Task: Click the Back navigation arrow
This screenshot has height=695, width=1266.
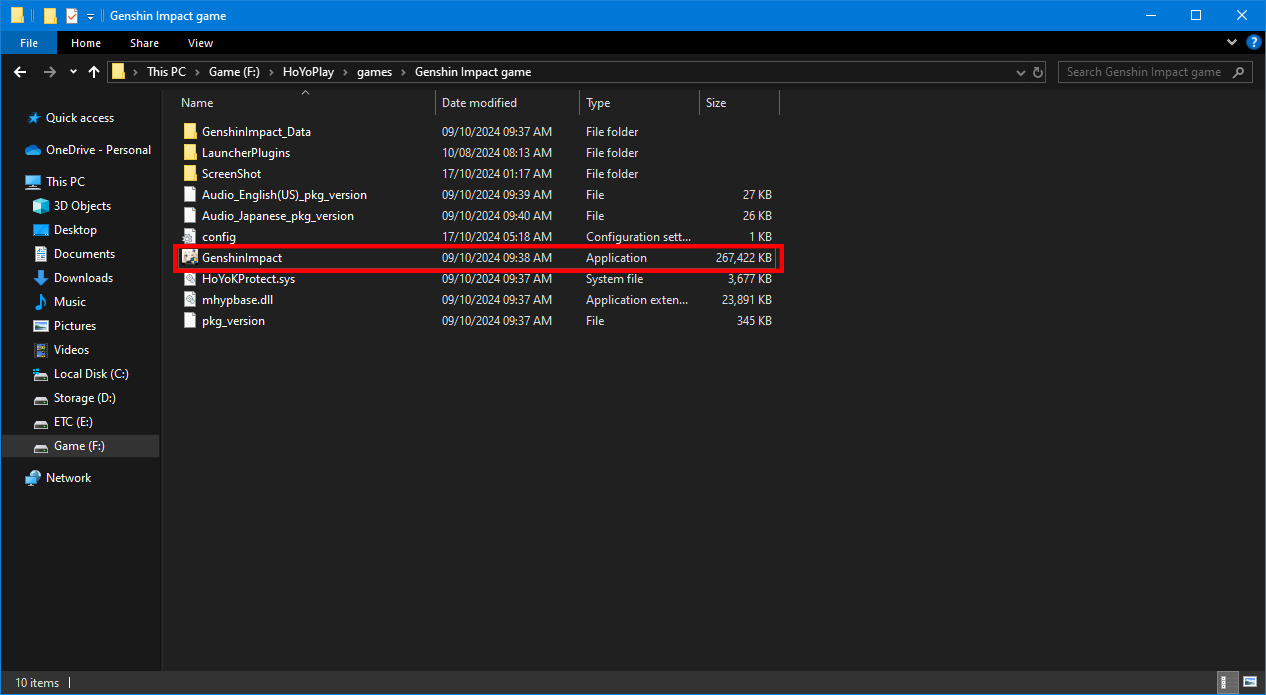Action: 19,71
